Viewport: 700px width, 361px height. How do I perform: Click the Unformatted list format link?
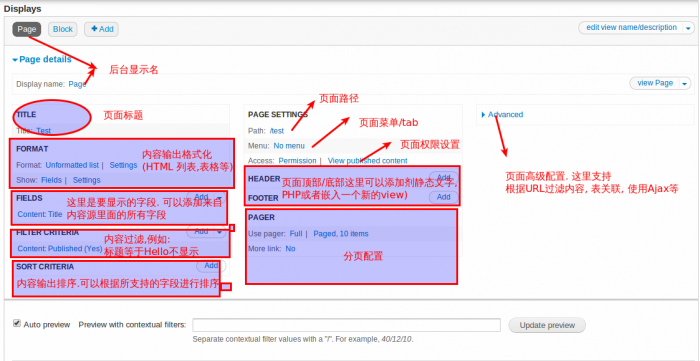pyautogui.click(x=72, y=165)
